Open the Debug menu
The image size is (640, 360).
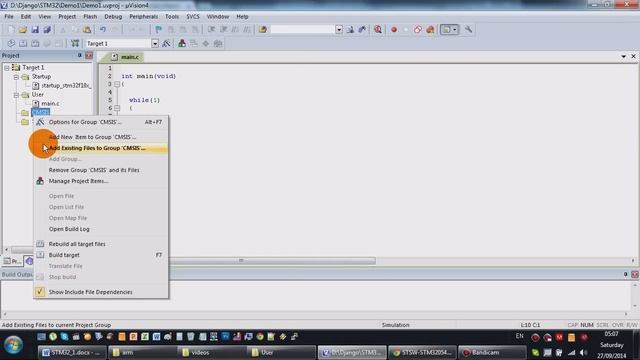click(113, 17)
